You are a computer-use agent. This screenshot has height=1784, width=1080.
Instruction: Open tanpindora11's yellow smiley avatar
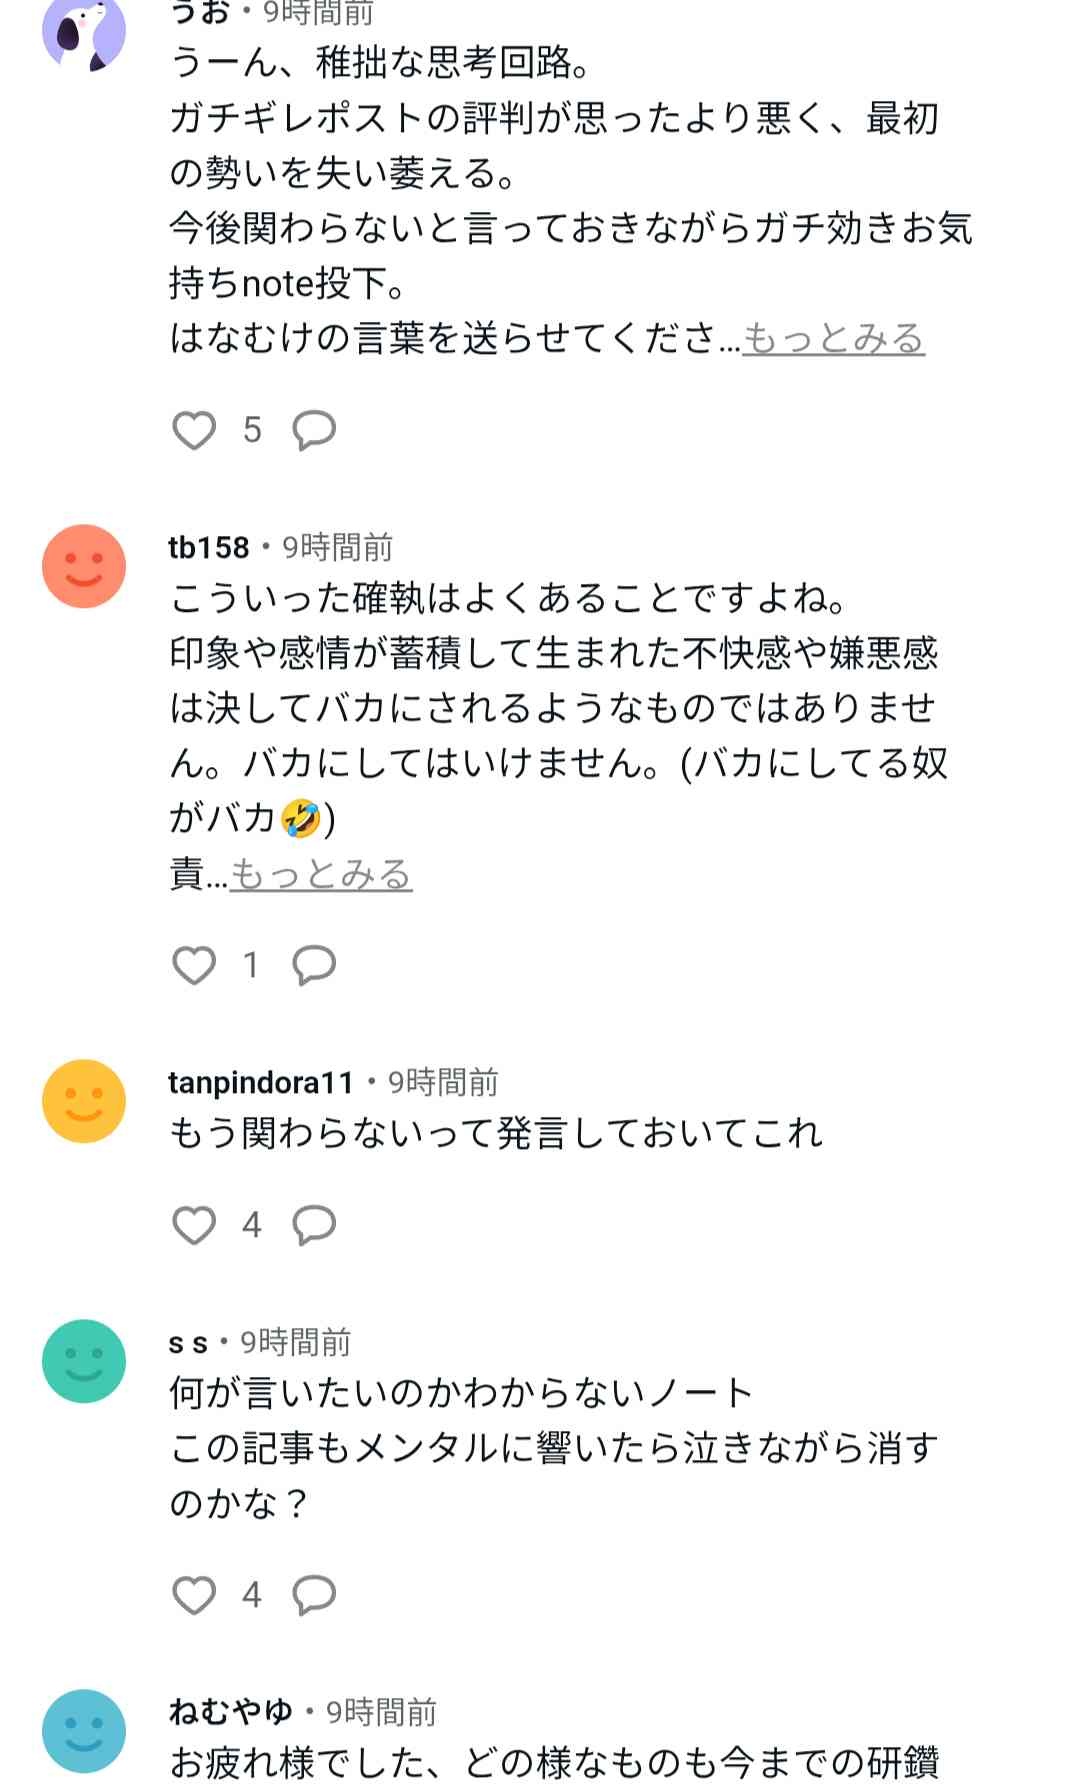[84, 1101]
